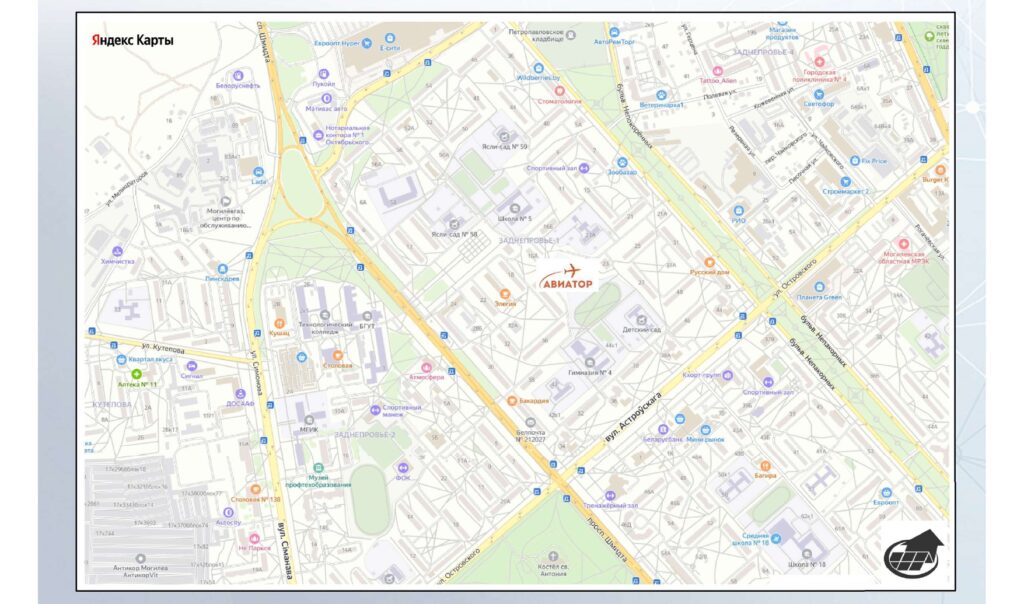The width and height of the screenshot is (1024, 604).
Task: Open the Детский сад marker
Action: (641, 320)
